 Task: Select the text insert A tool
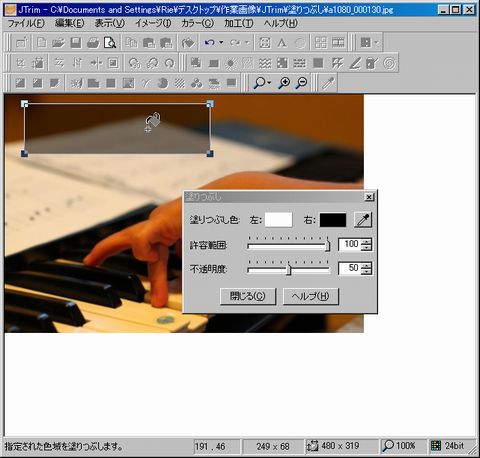[282, 43]
